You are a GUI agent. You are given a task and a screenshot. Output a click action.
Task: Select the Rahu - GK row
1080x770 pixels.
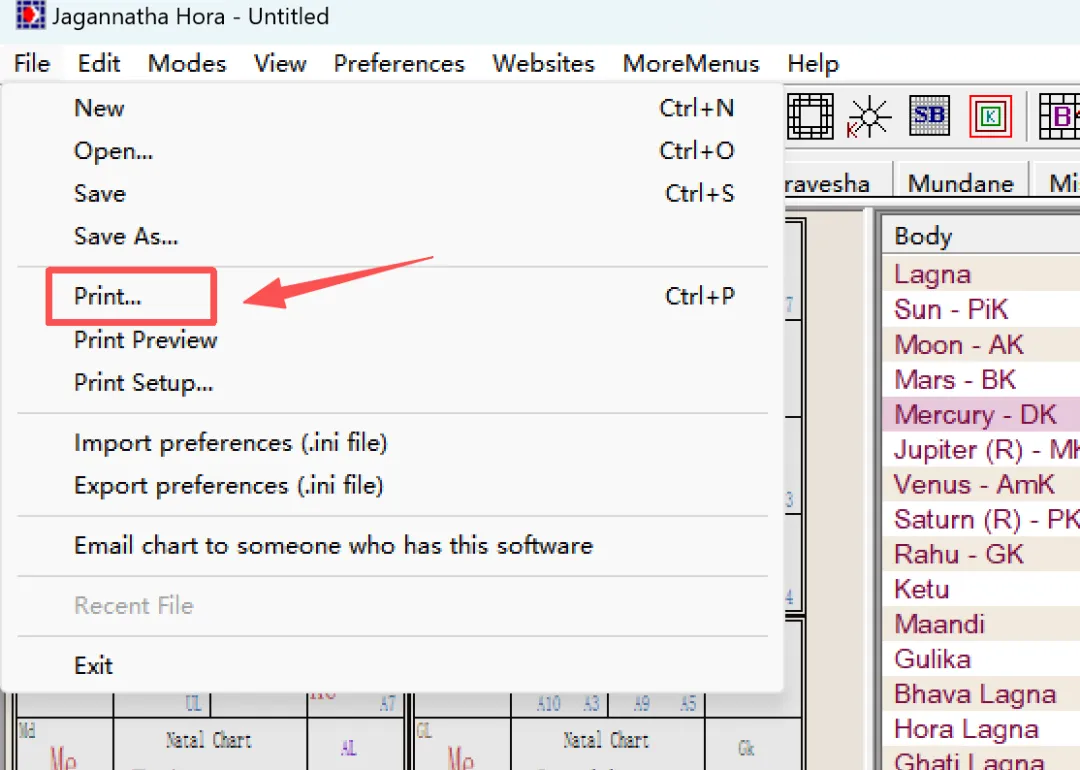[x=981, y=554]
